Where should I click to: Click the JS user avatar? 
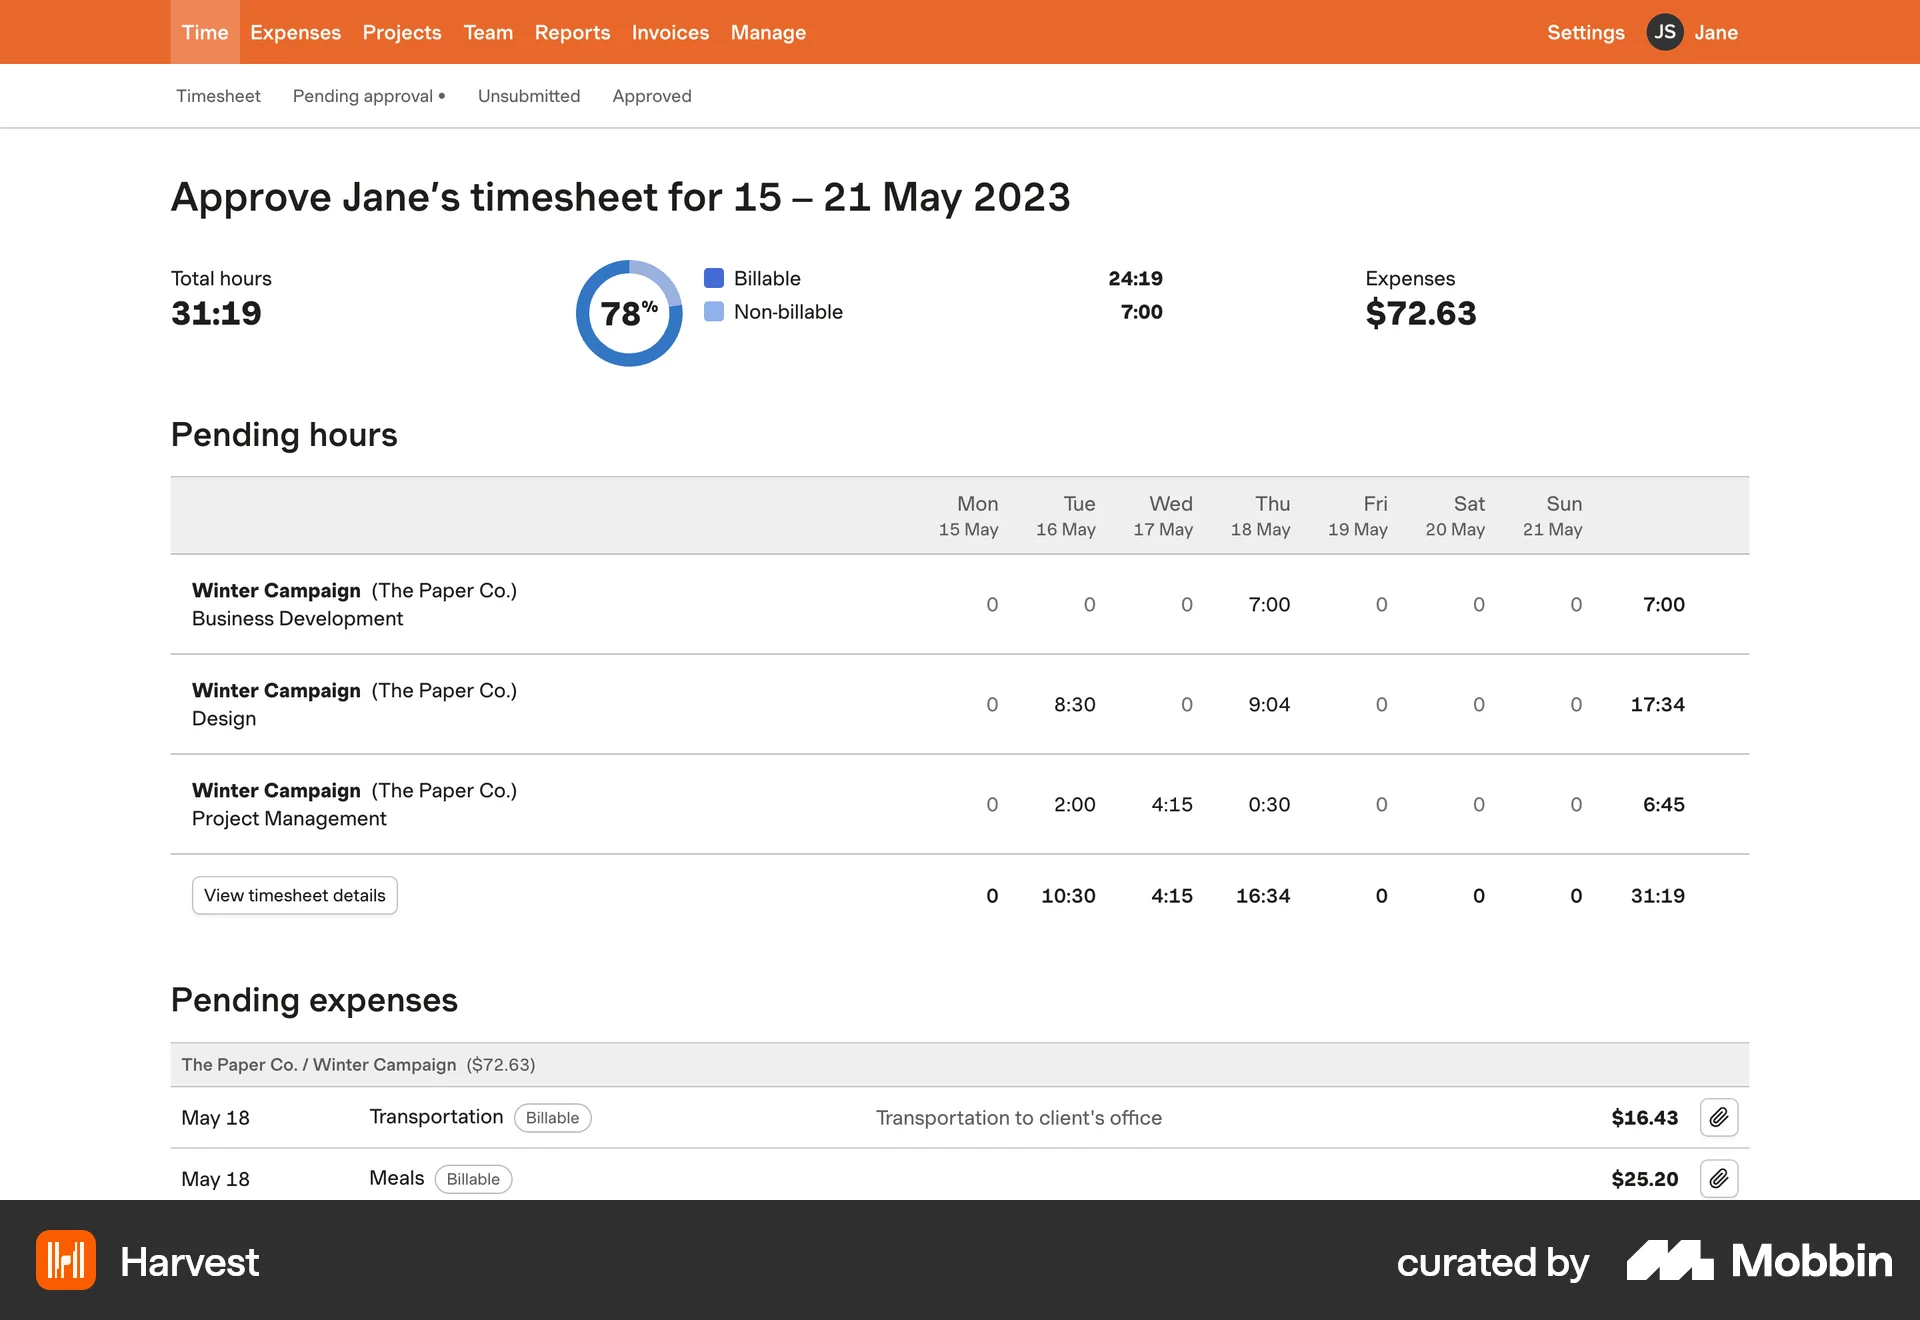coord(1664,32)
